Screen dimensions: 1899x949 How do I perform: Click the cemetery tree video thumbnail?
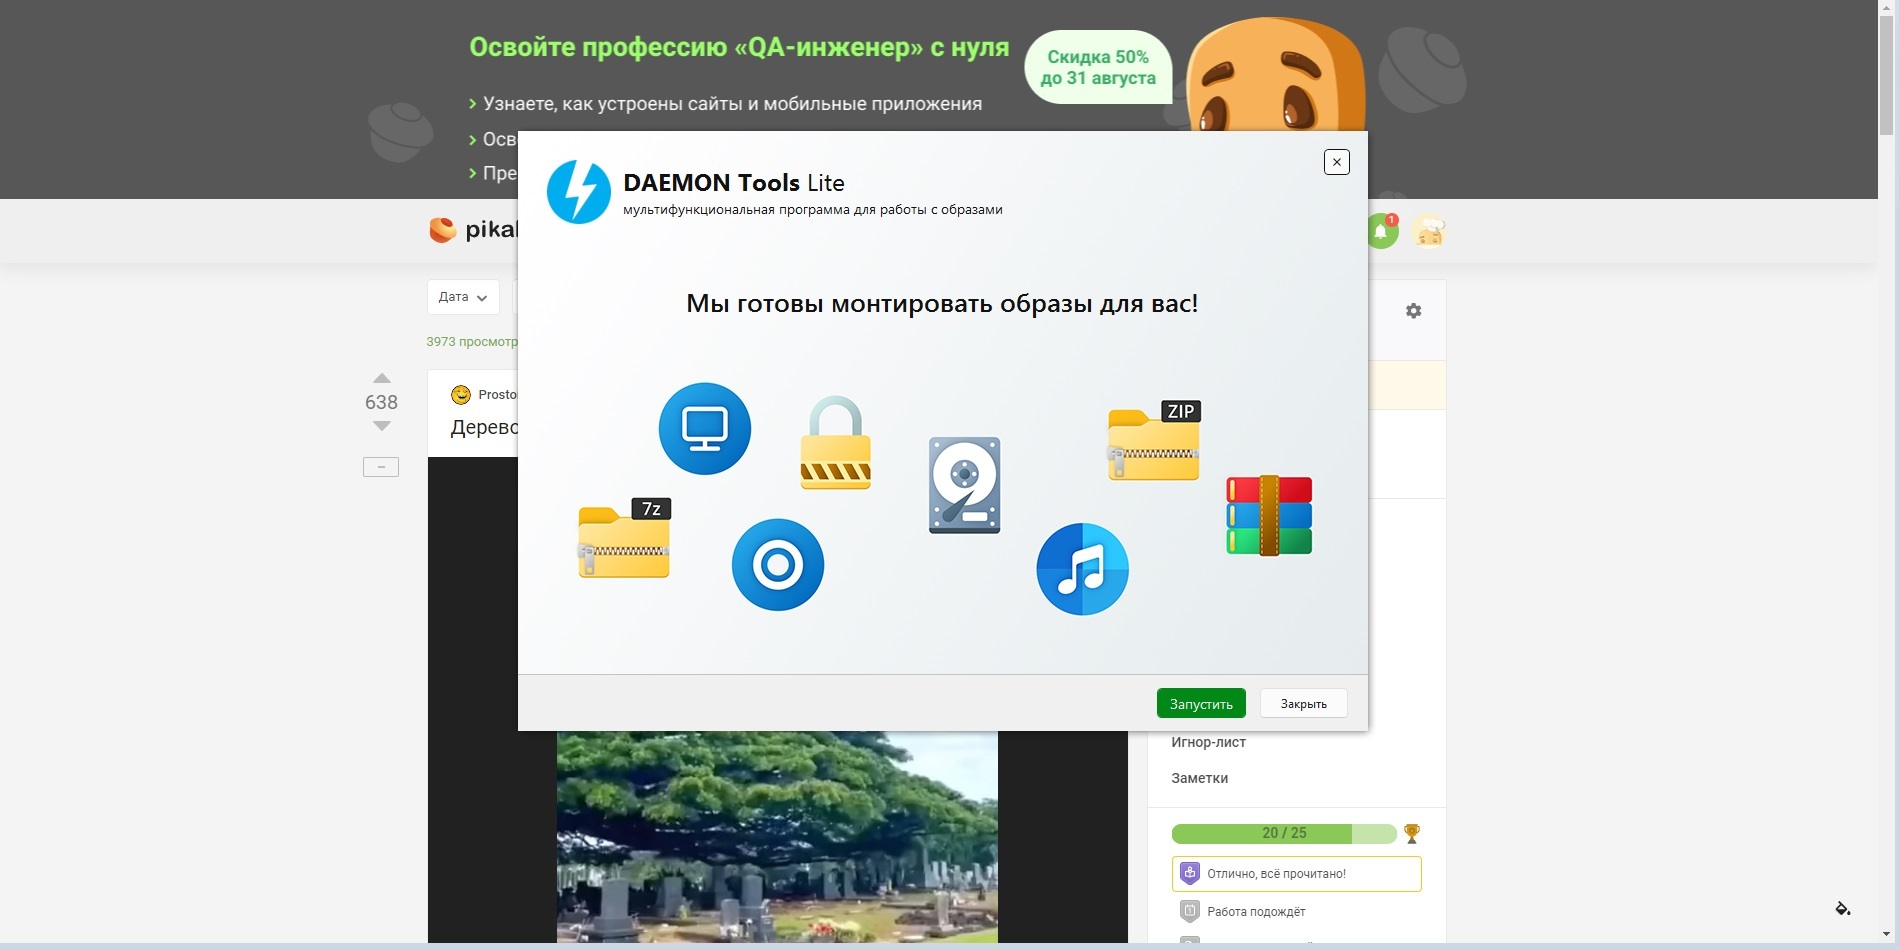(777, 836)
